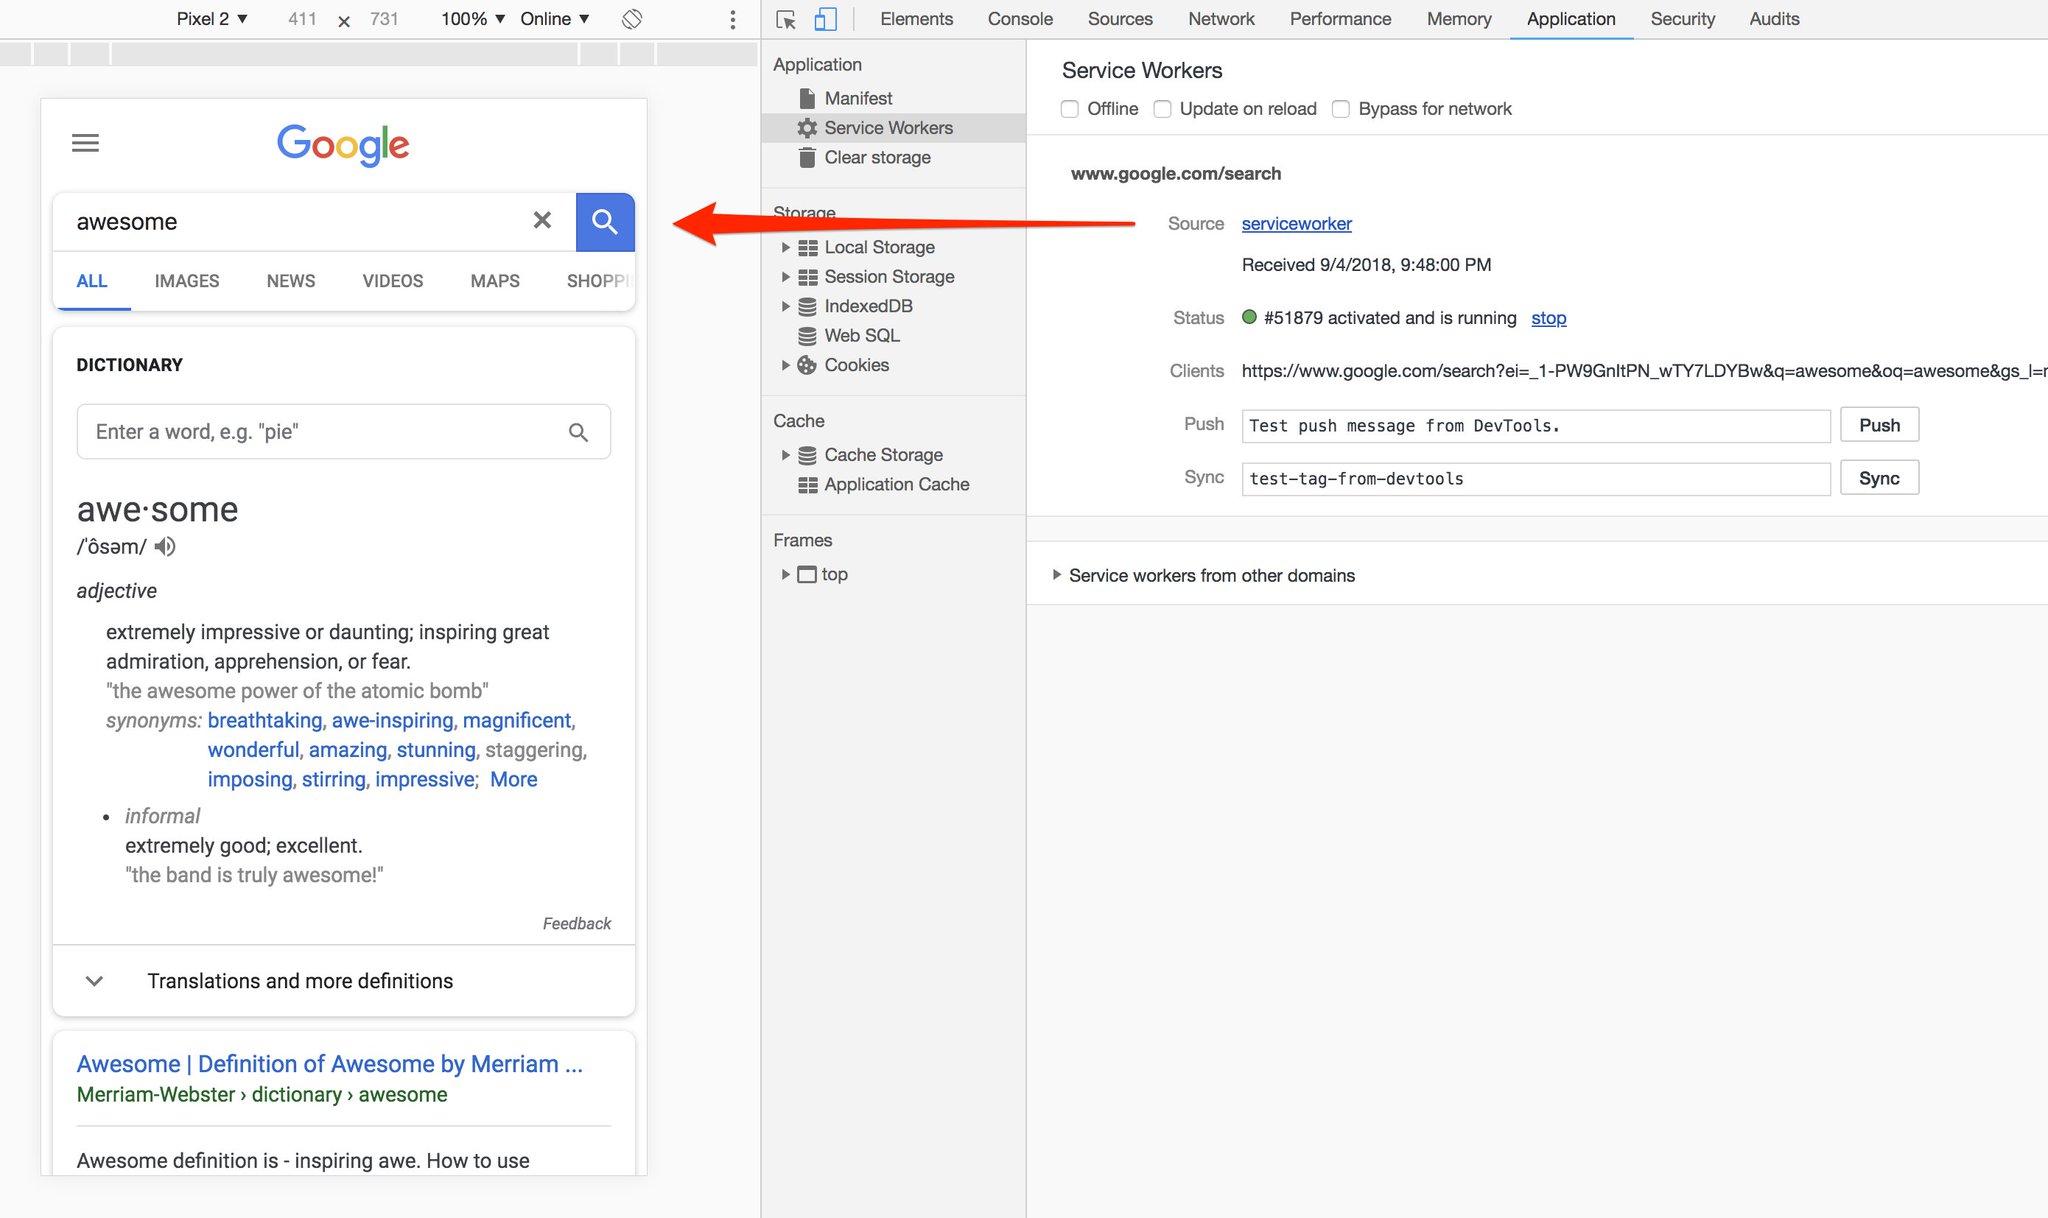
Task: Enable Bypass for network
Action: tap(1341, 109)
